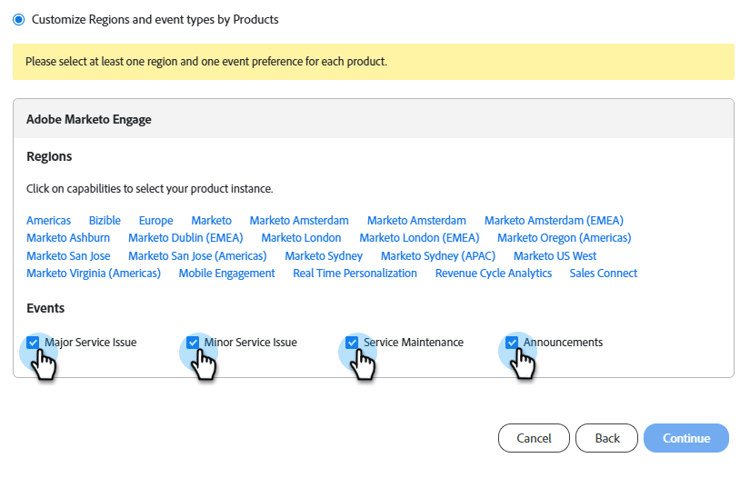Viewport: 750px width, 478px height.
Task: Choose the Bizible capability link
Action: pos(105,220)
